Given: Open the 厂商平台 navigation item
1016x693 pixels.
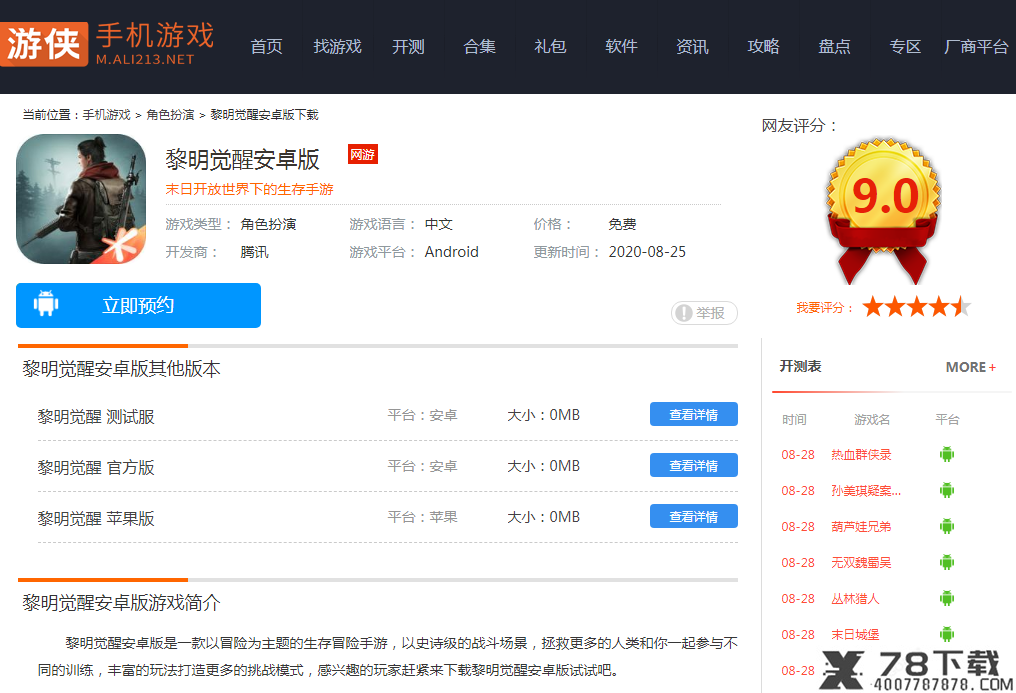Looking at the screenshot, I should coord(976,47).
